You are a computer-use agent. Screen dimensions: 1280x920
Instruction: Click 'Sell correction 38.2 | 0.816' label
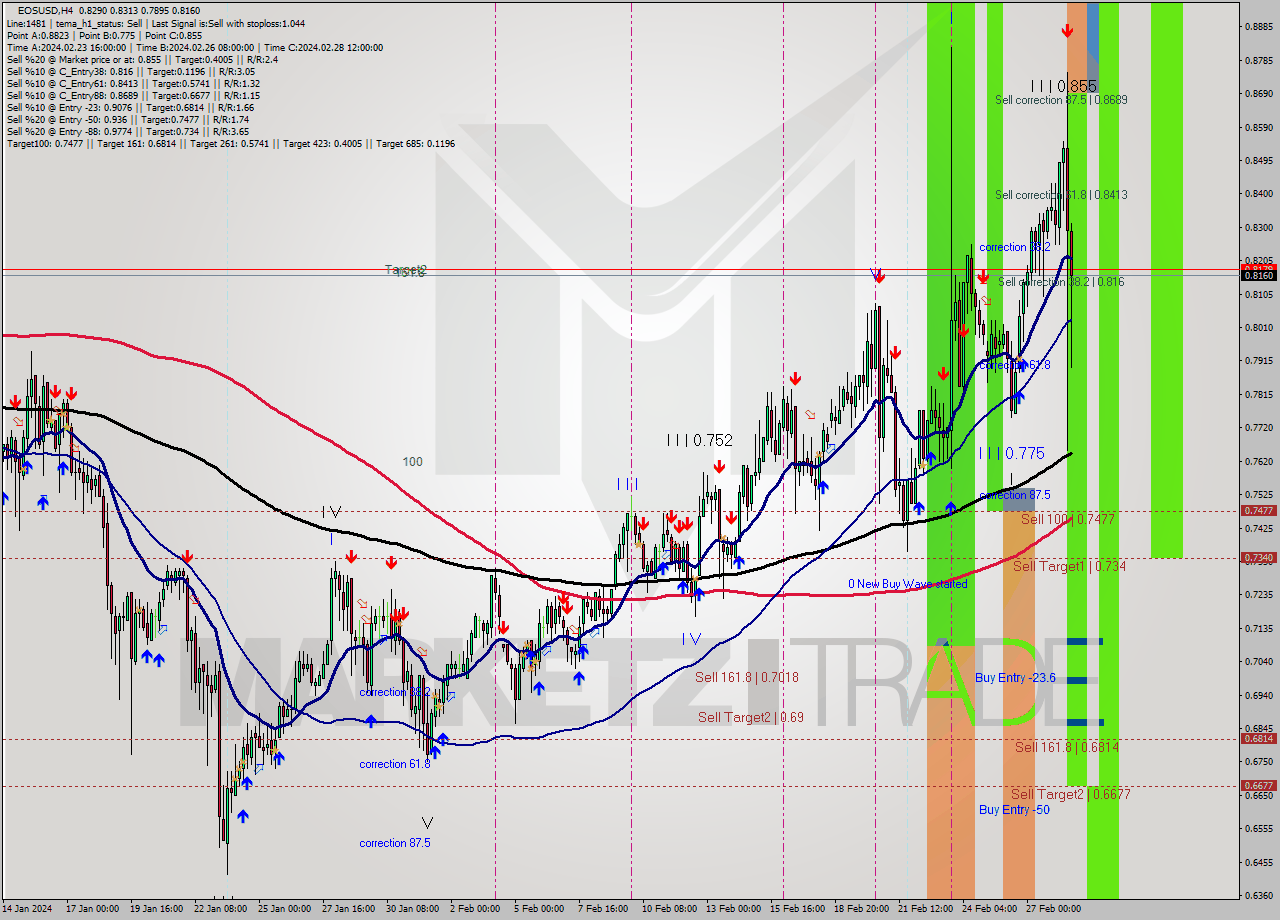pyautogui.click(x=1061, y=282)
